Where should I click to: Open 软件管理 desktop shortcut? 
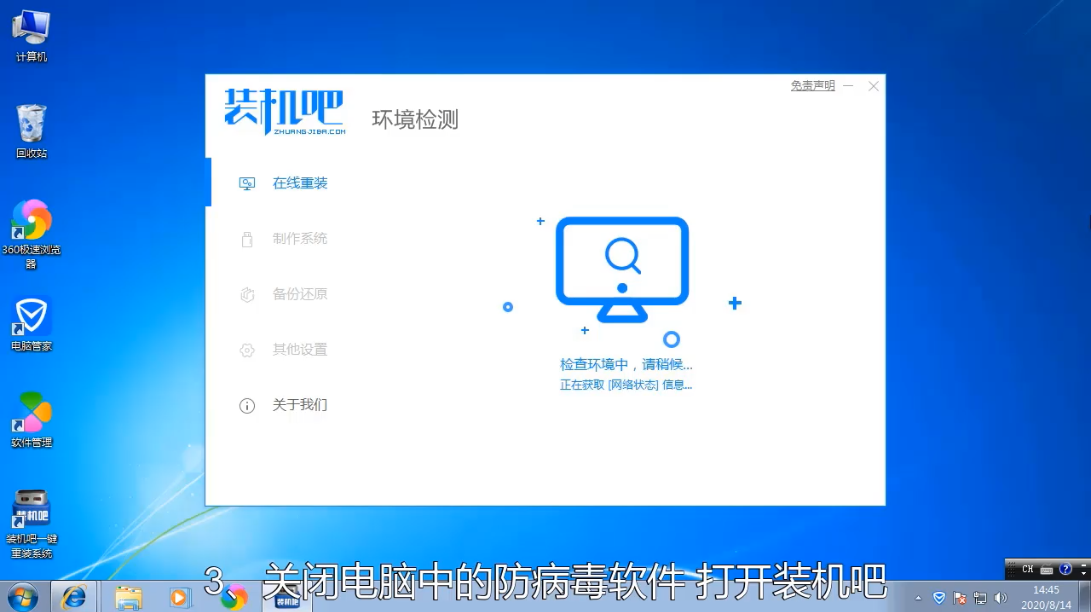coord(31,411)
